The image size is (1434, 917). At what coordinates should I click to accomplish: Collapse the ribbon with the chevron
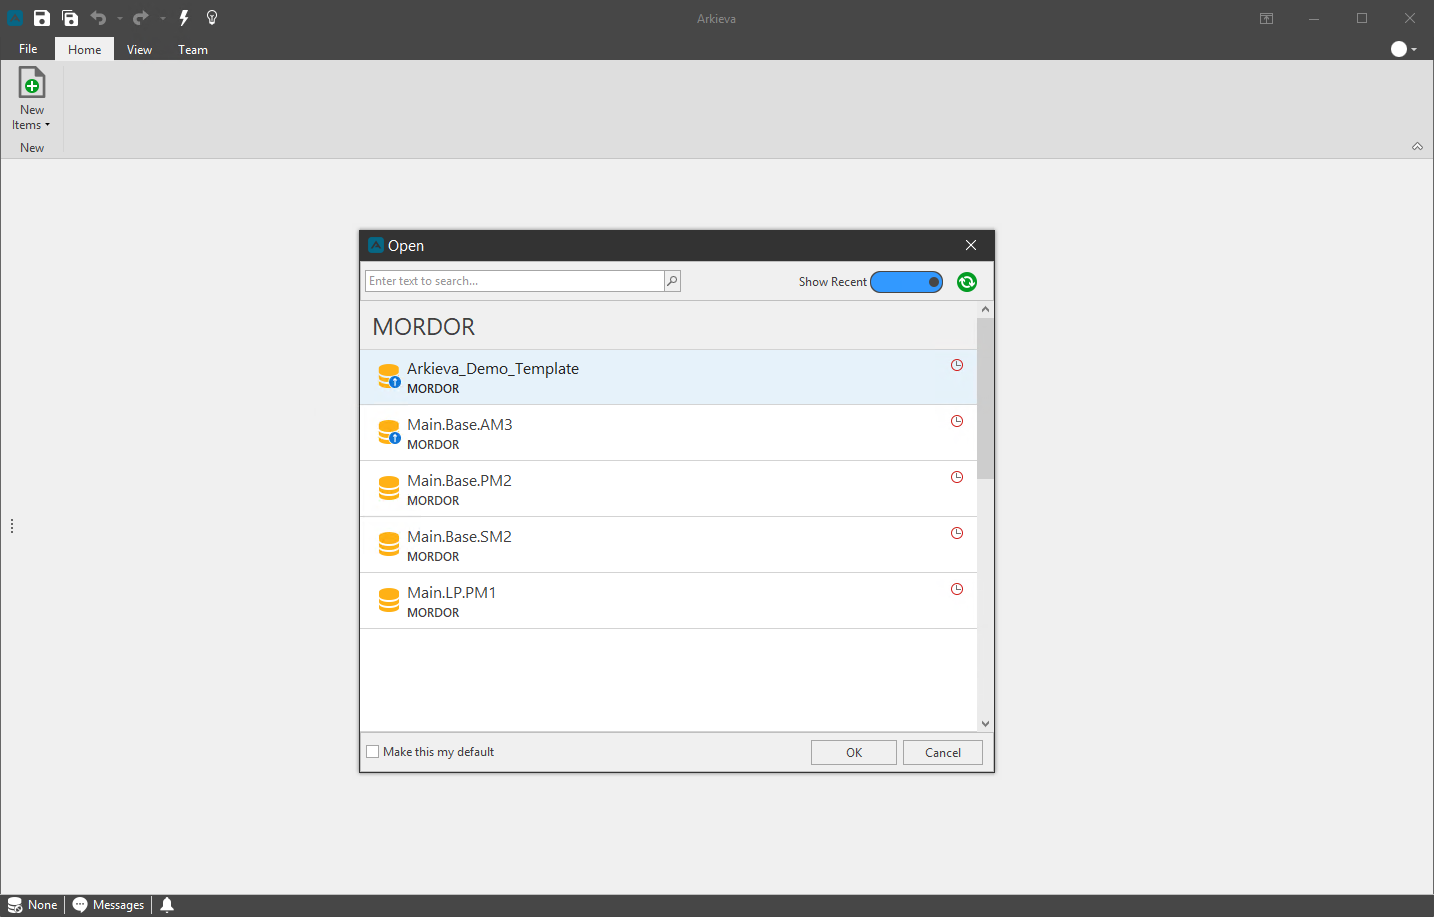(1417, 146)
